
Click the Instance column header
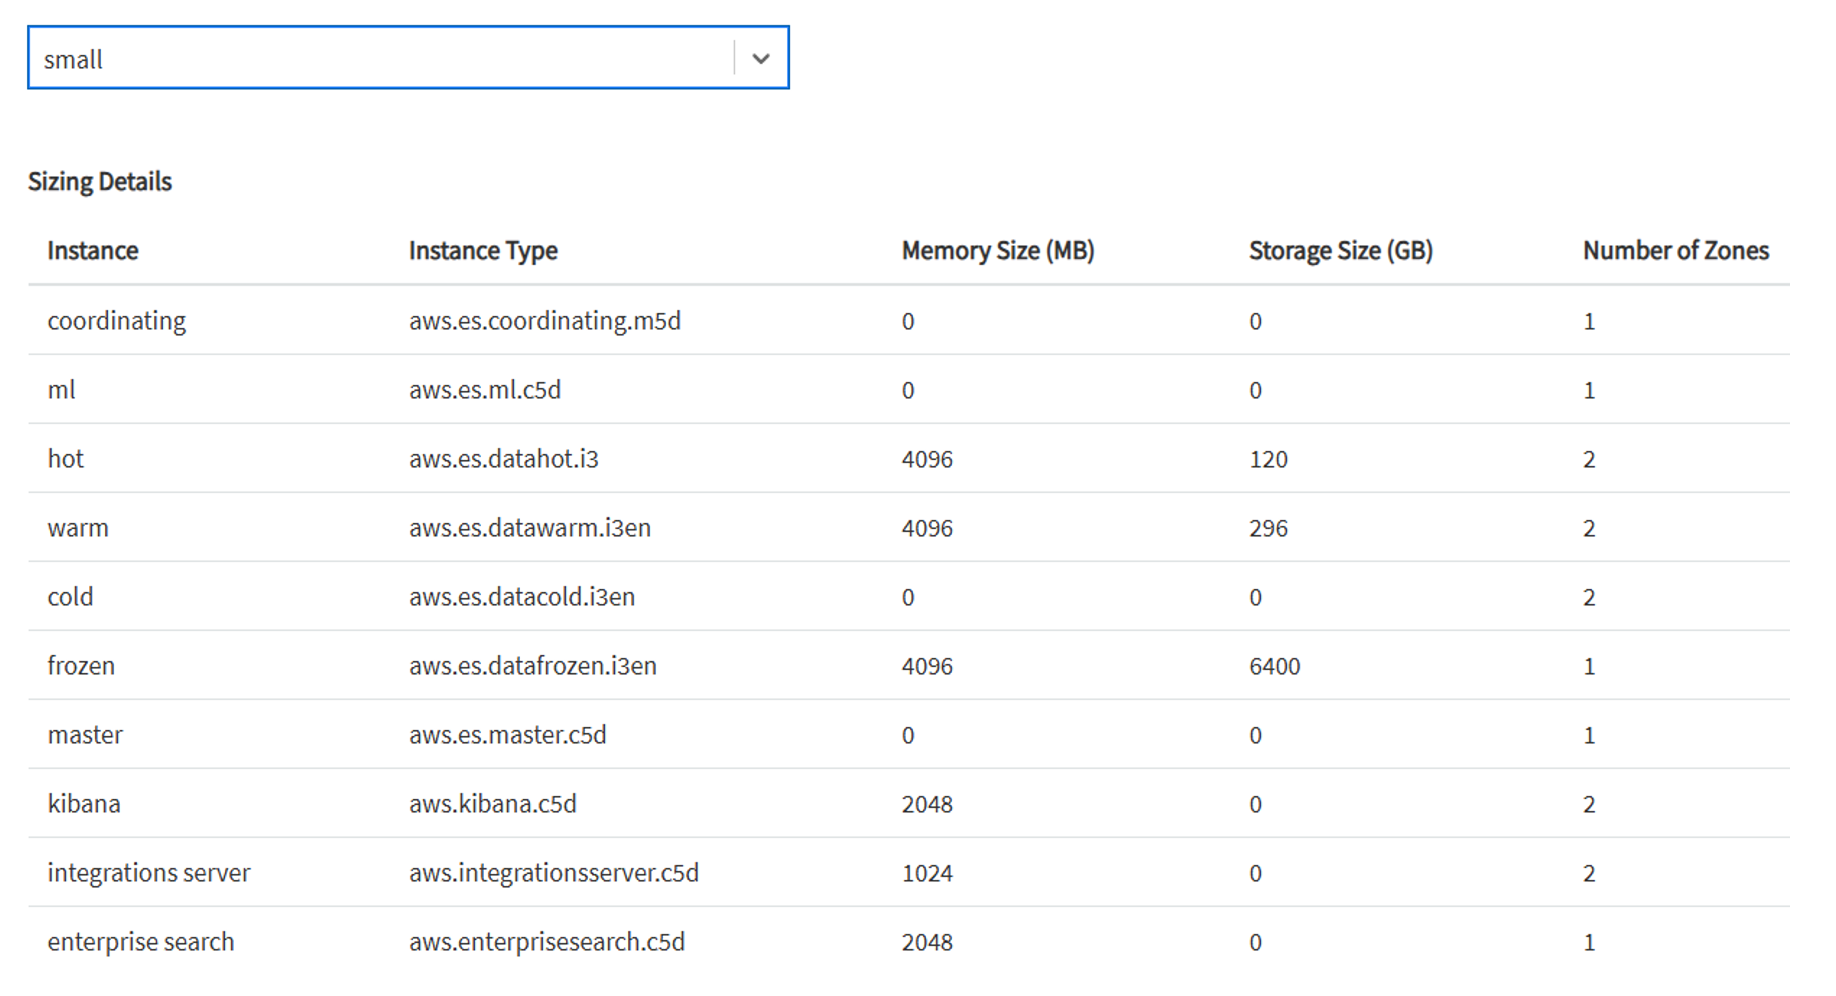92,250
